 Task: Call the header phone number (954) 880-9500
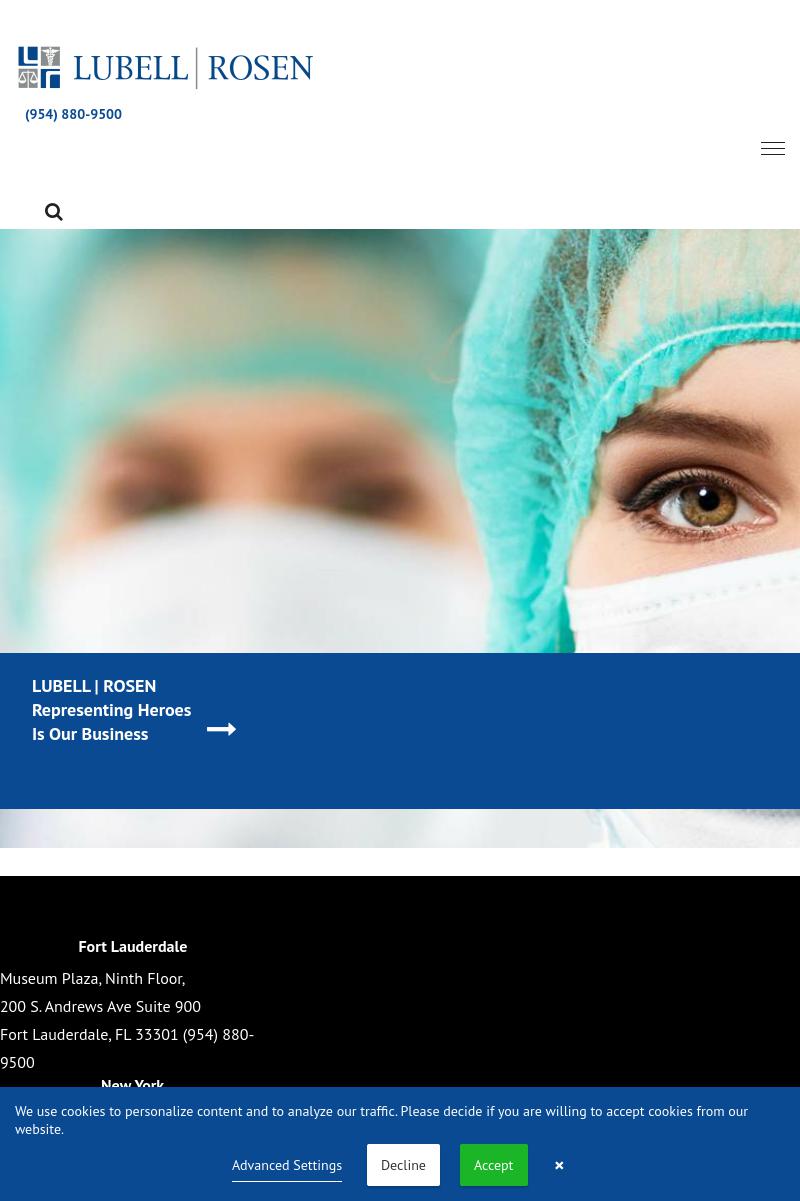tap(73, 114)
